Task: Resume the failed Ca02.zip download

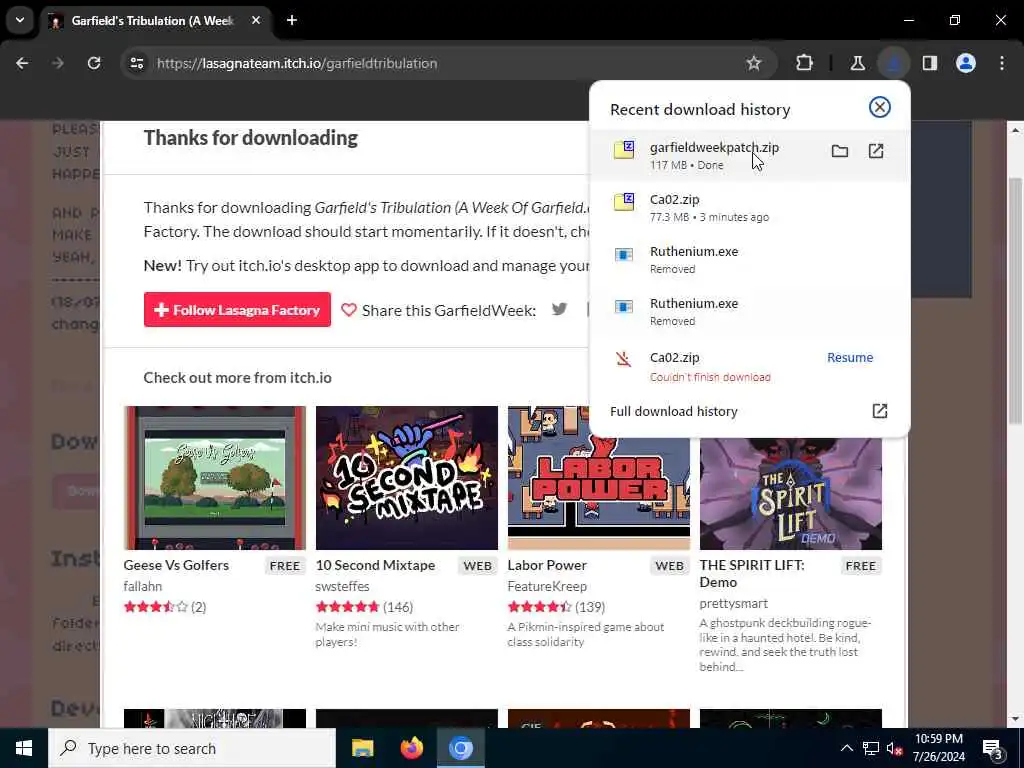Action: [x=850, y=358]
